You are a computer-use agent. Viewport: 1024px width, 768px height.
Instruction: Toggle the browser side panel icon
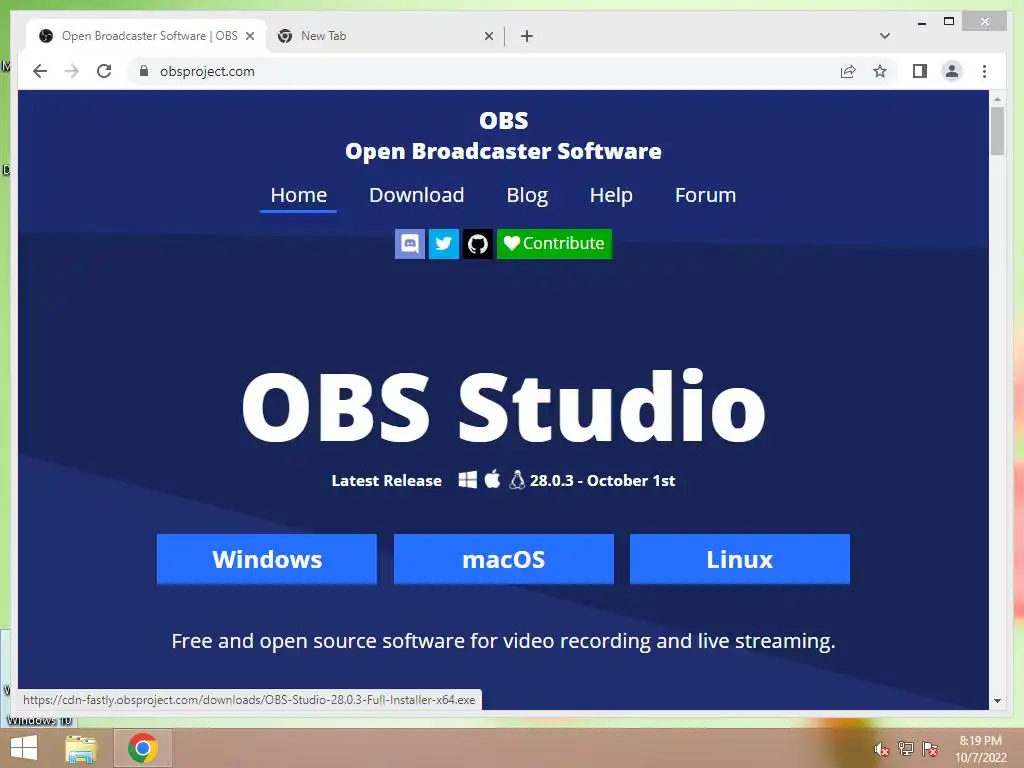pyautogui.click(x=920, y=71)
